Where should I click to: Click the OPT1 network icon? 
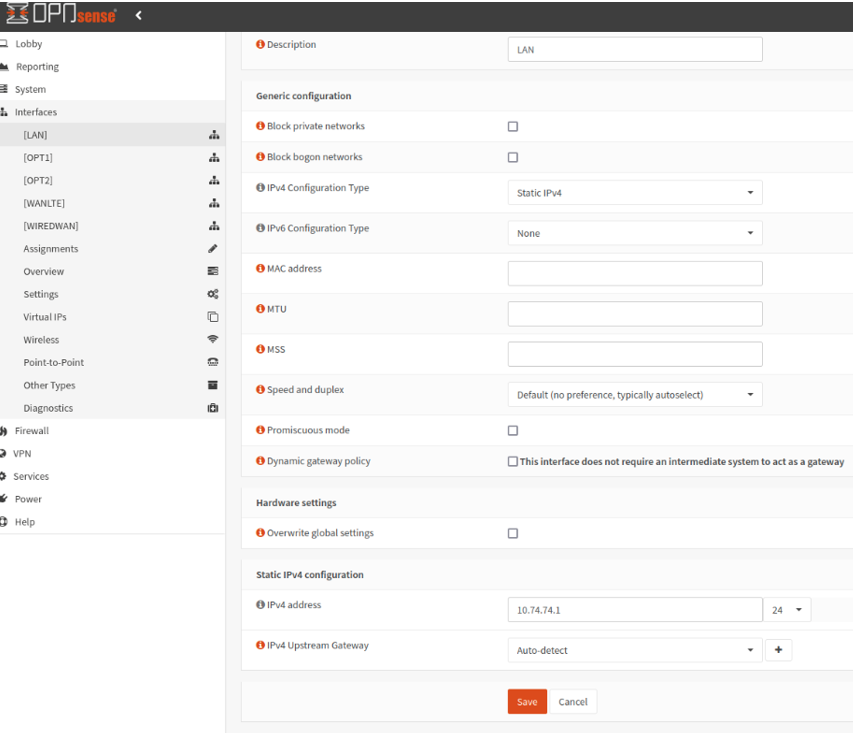pyautogui.click(x=214, y=158)
